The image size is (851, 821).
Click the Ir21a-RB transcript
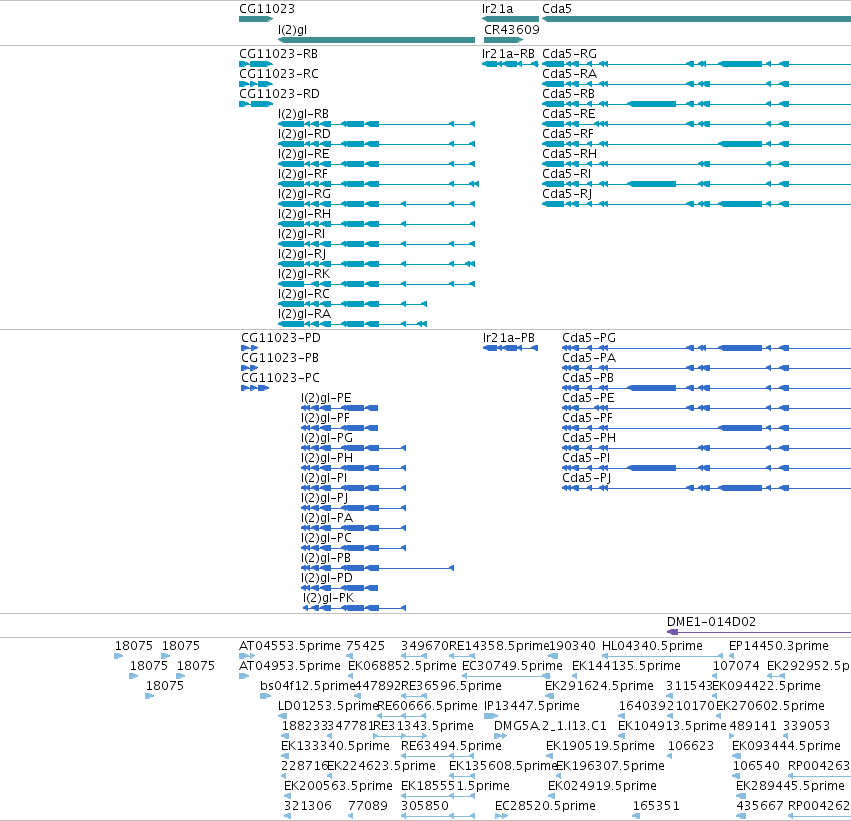click(x=510, y=64)
